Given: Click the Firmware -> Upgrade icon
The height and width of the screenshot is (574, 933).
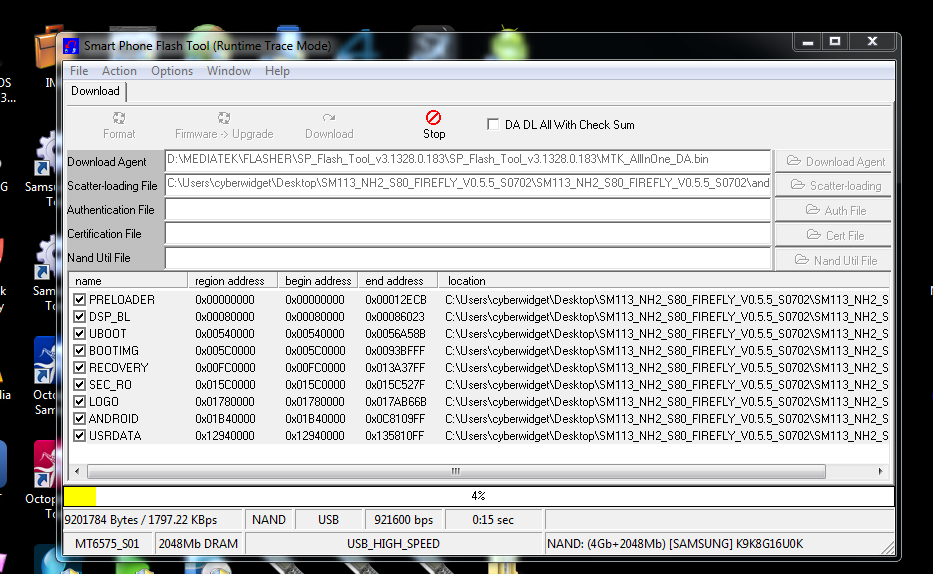Looking at the screenshot, I should pyautogui.click(x=224, y=118).
